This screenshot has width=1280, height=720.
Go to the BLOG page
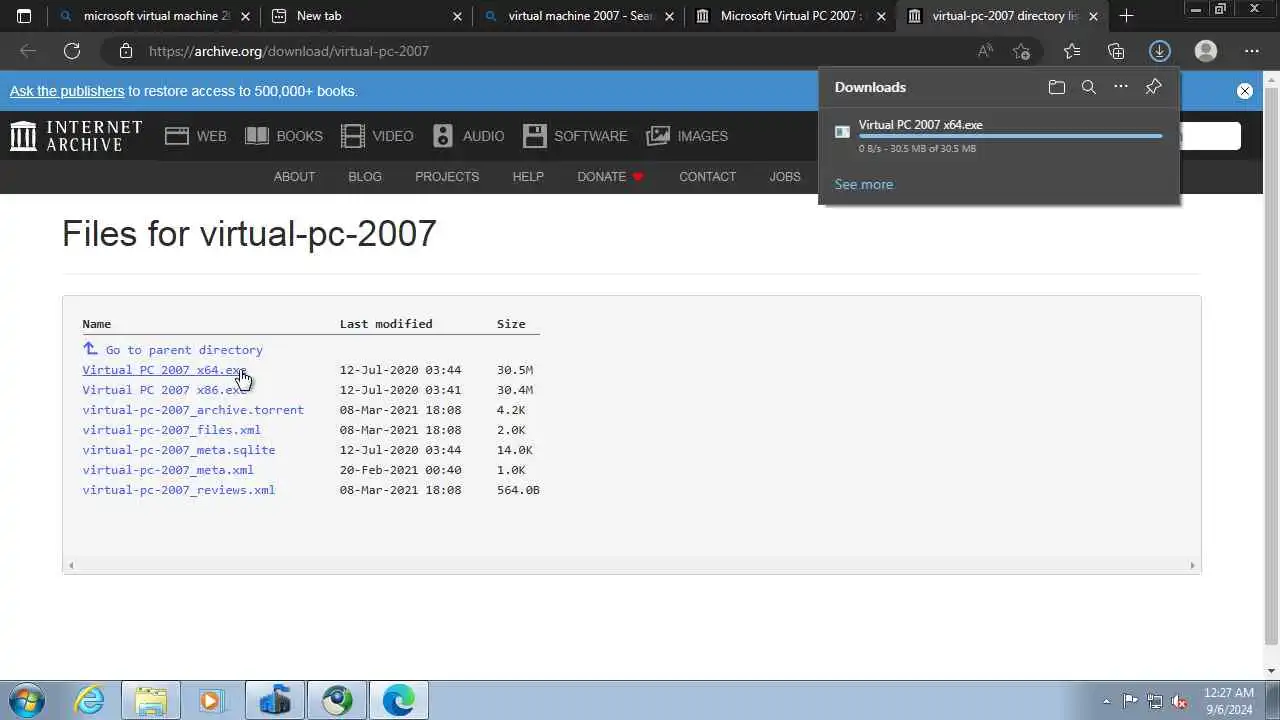pos(365,177)
